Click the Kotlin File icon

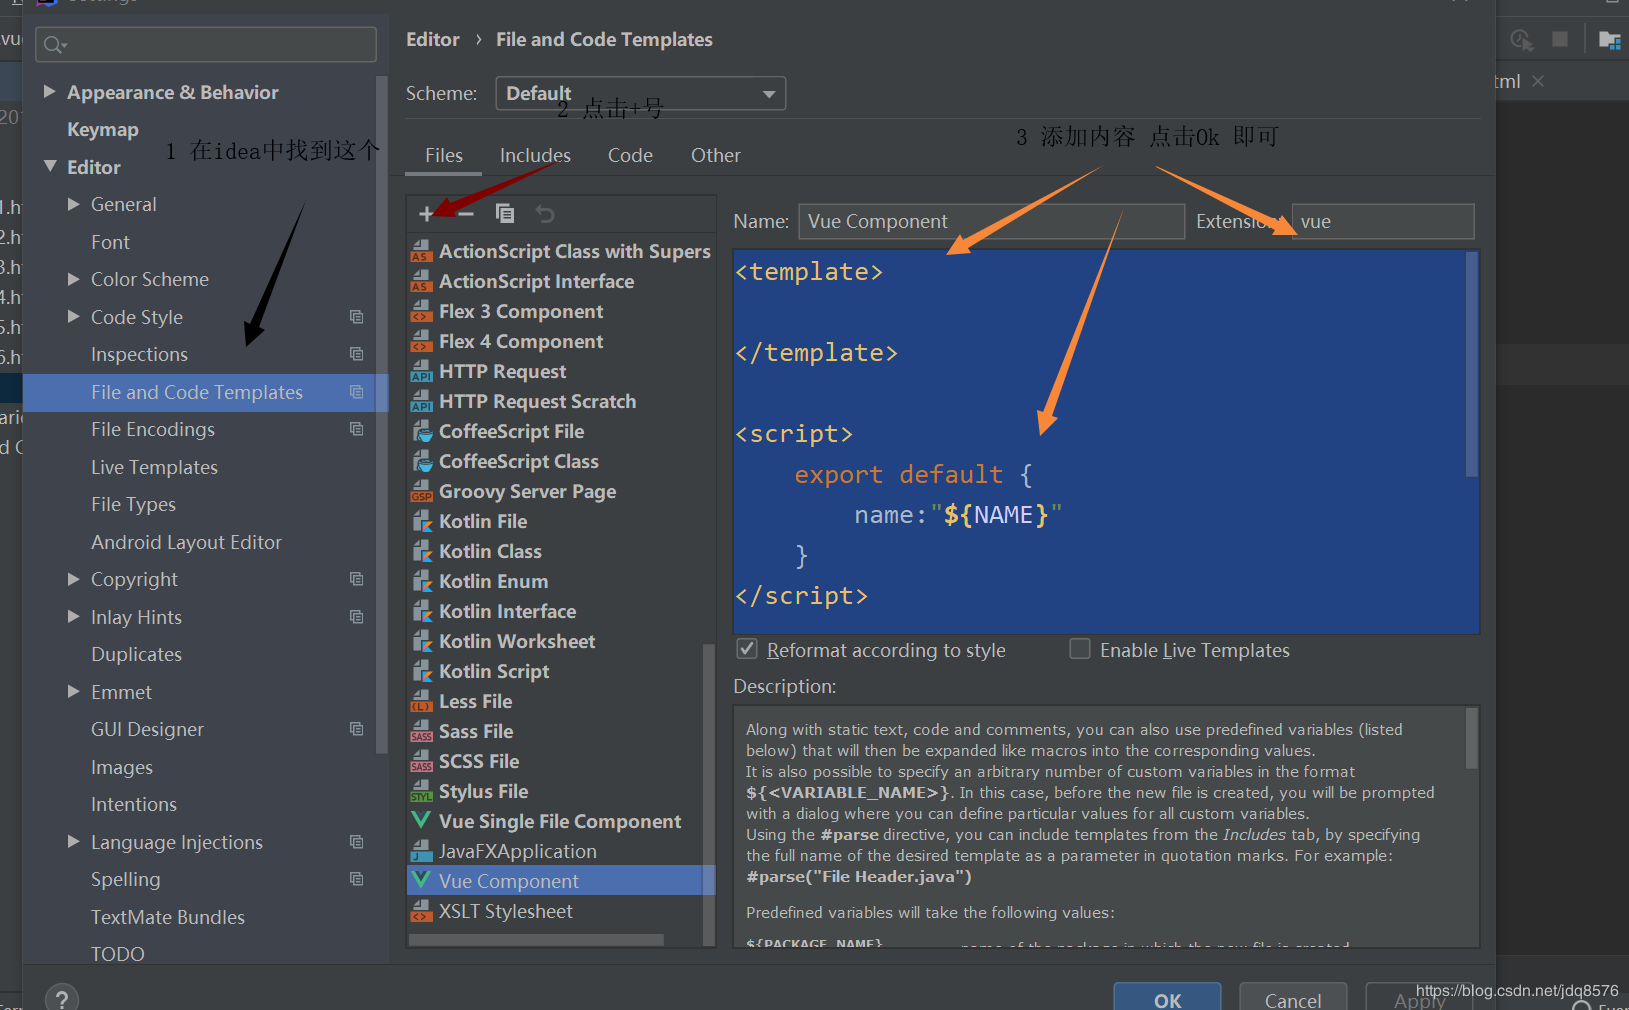(x=422, y=522)
